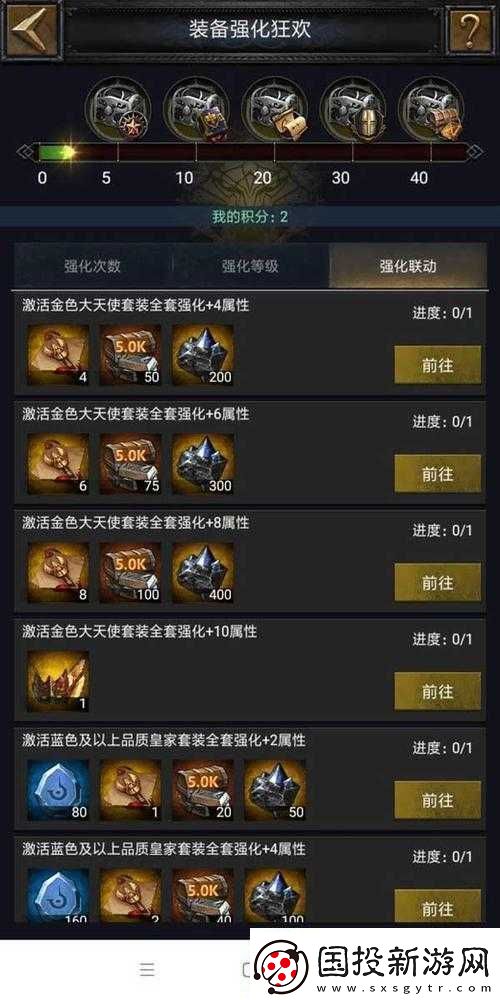Switch to the 强化等级 tab
This screenshot has width=500, height=1000.
click(x=250, y=266)
